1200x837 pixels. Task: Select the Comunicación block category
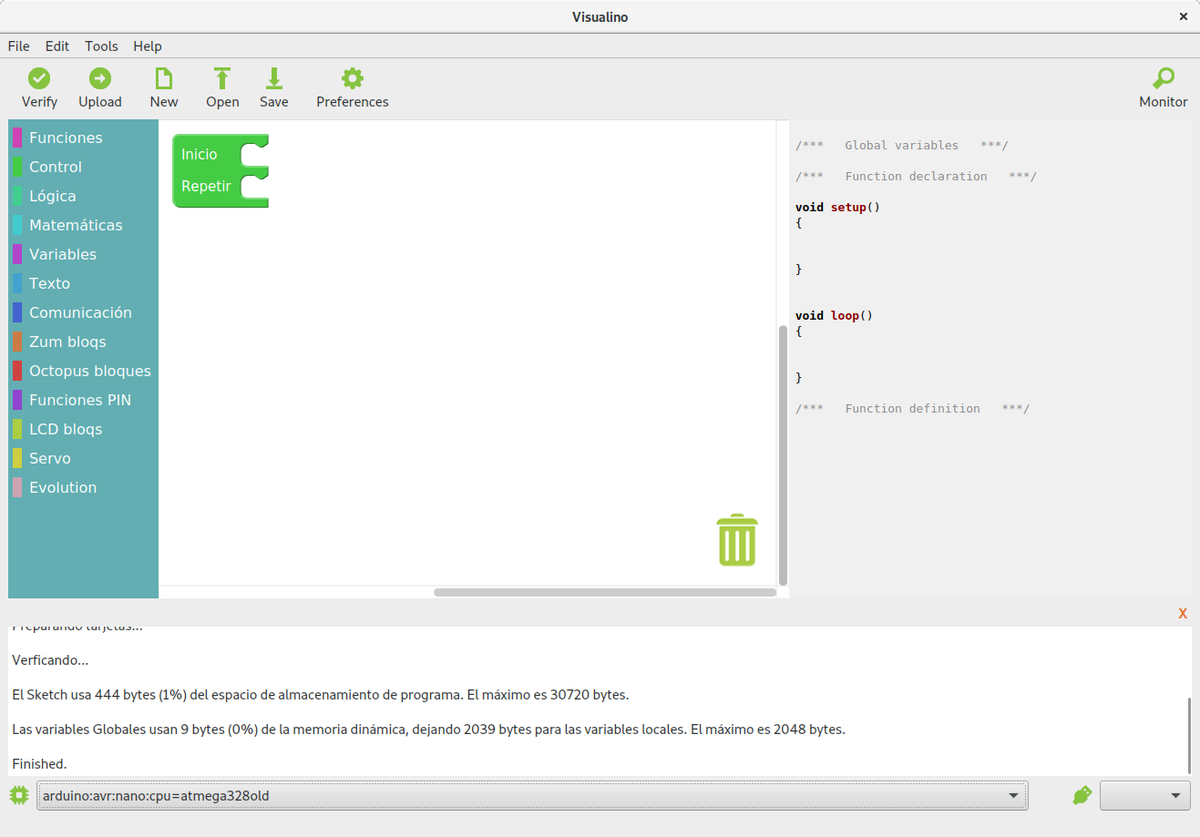point(83,312)
